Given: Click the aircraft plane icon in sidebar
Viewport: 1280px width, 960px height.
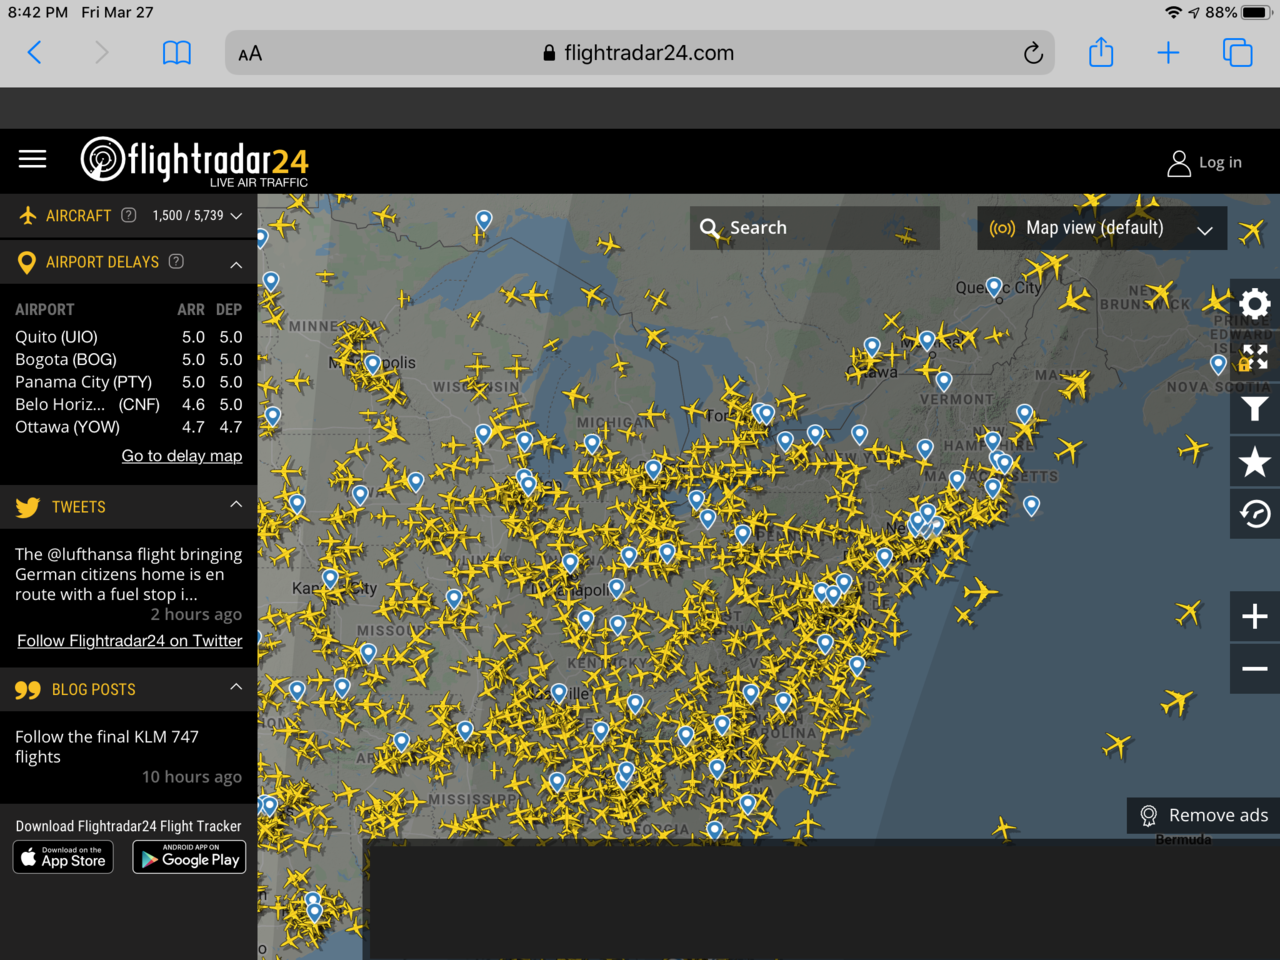Looking at the screenshot, I should [28, 215].
